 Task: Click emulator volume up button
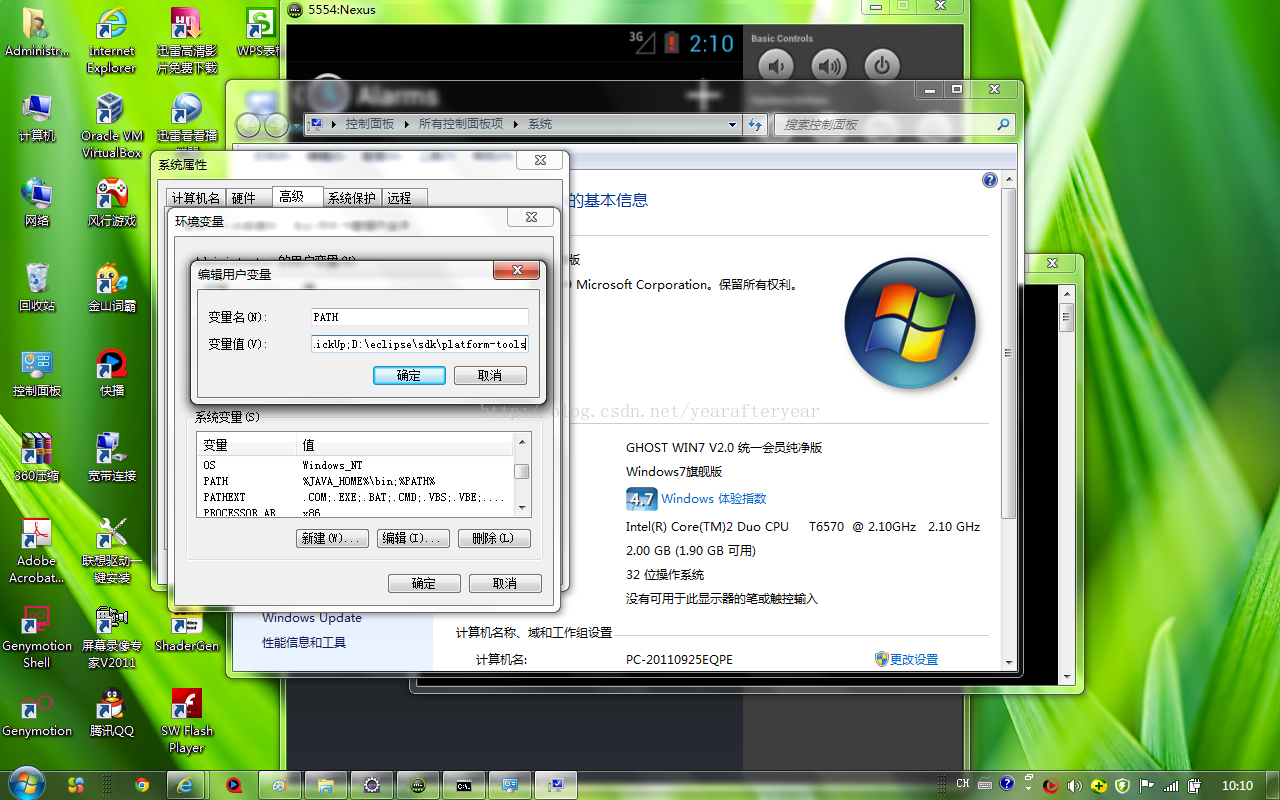click(x=828, y=66)
